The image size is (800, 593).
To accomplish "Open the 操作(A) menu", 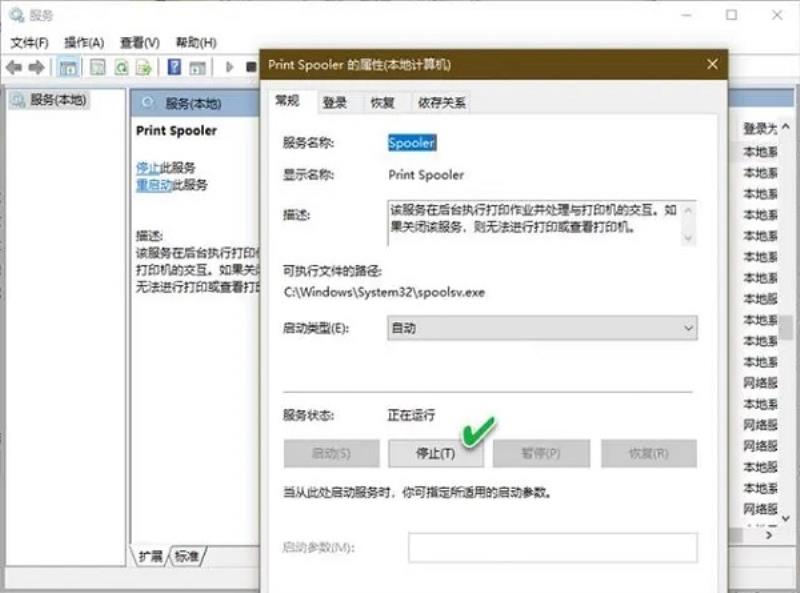I will point(84,42).
